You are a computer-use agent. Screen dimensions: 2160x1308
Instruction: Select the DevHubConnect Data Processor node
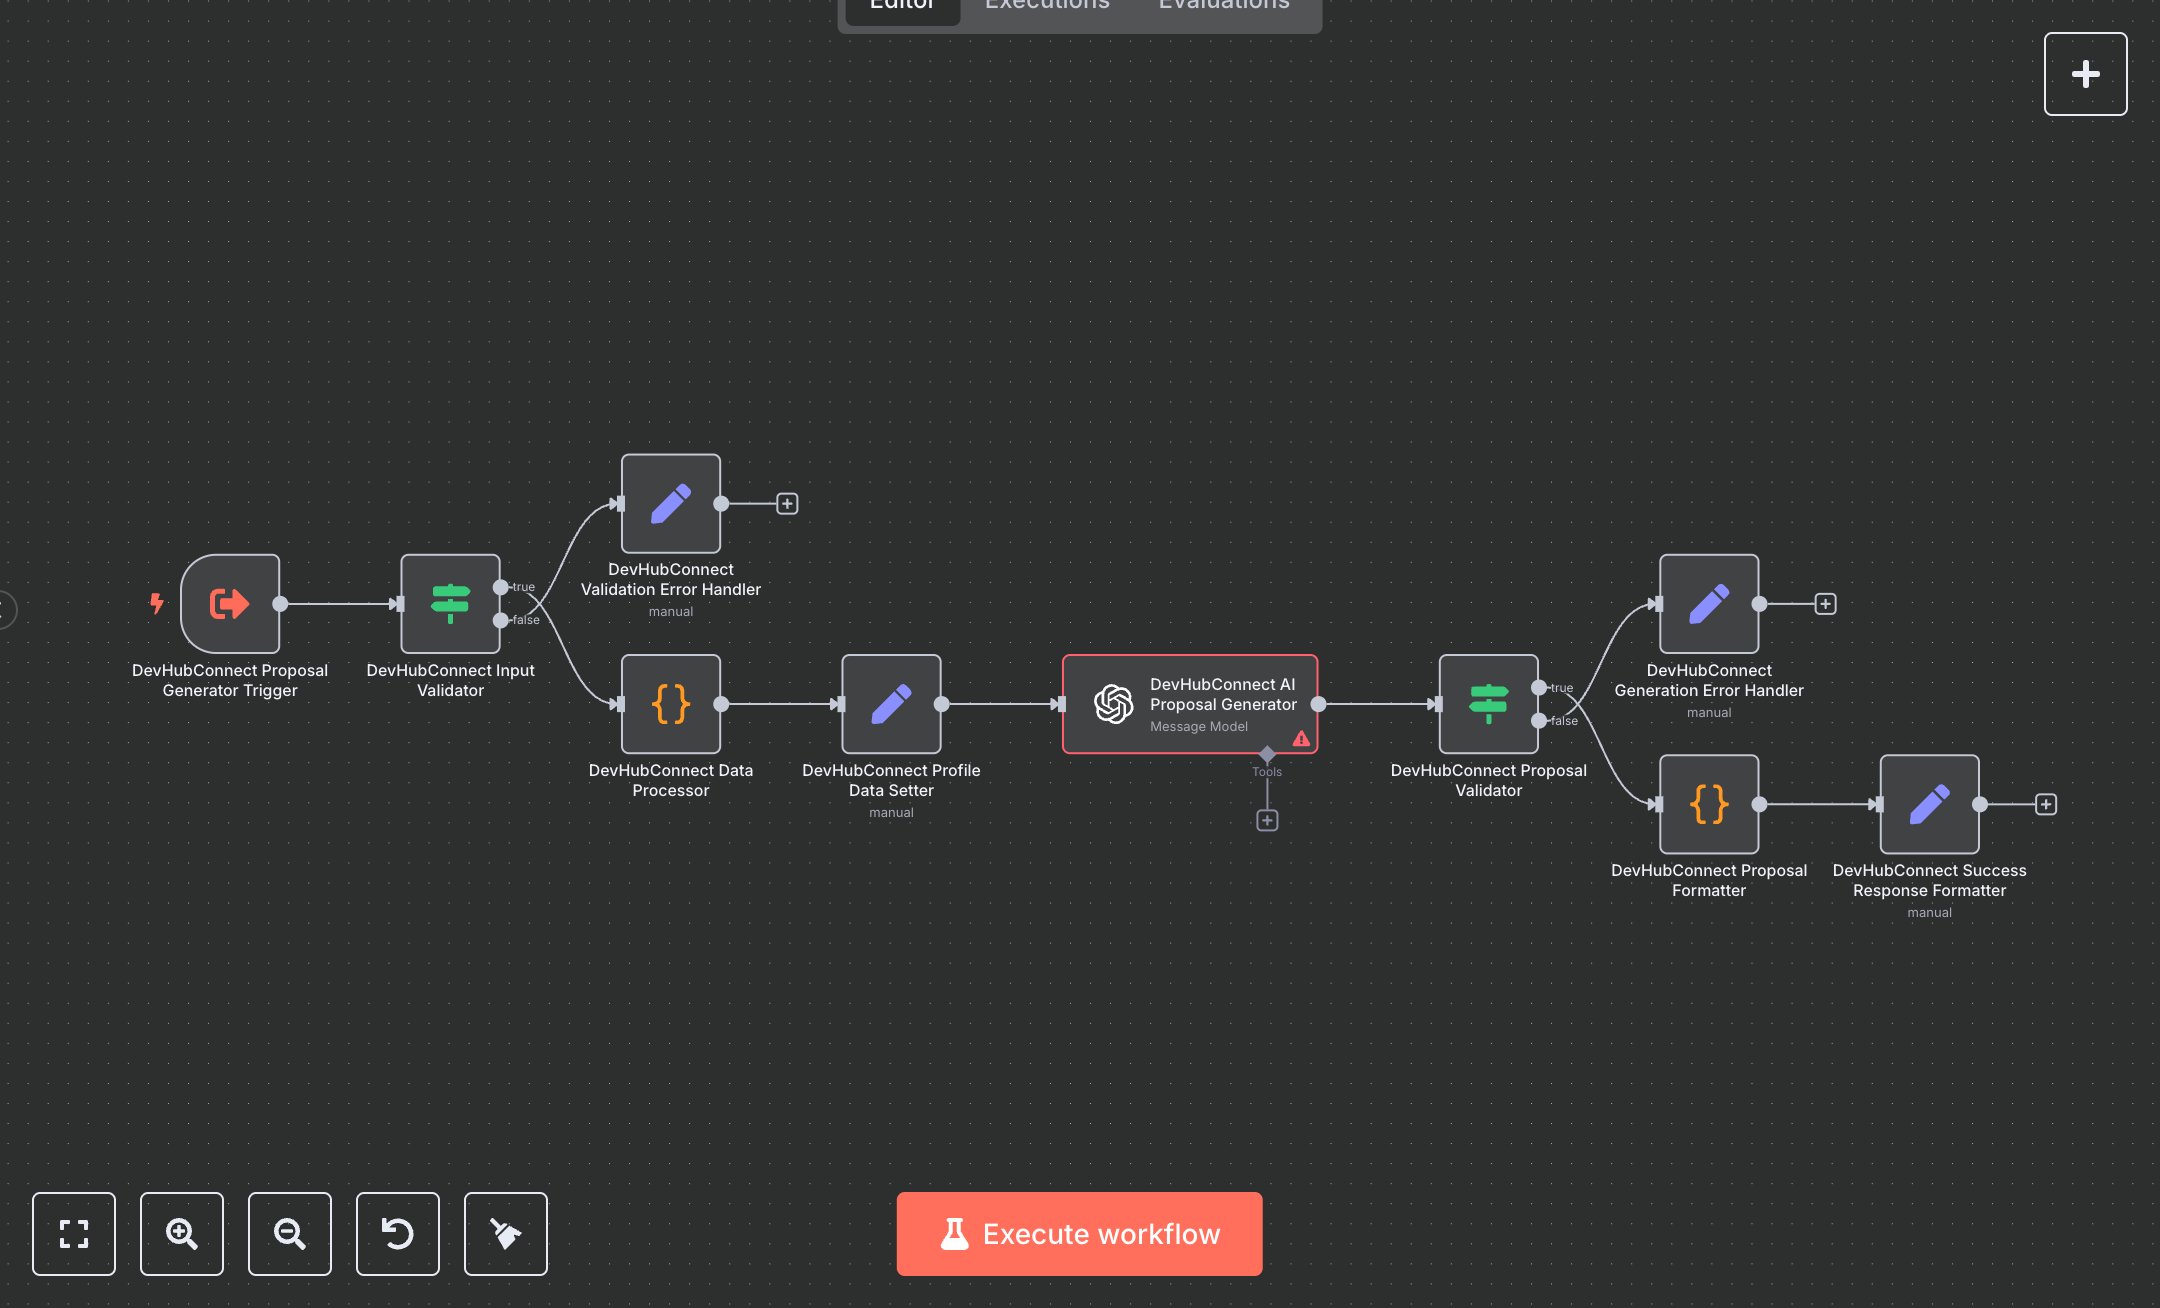[670, 704]
